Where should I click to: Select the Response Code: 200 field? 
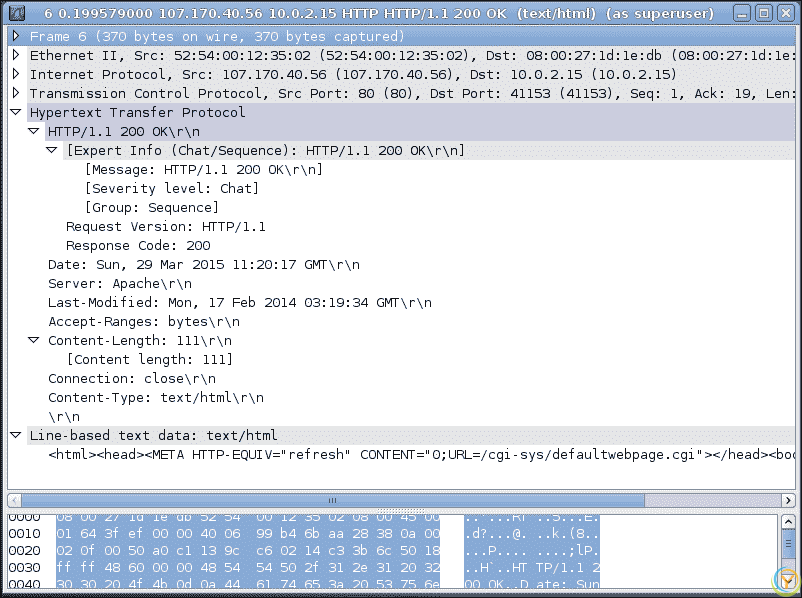pos(138,245)
